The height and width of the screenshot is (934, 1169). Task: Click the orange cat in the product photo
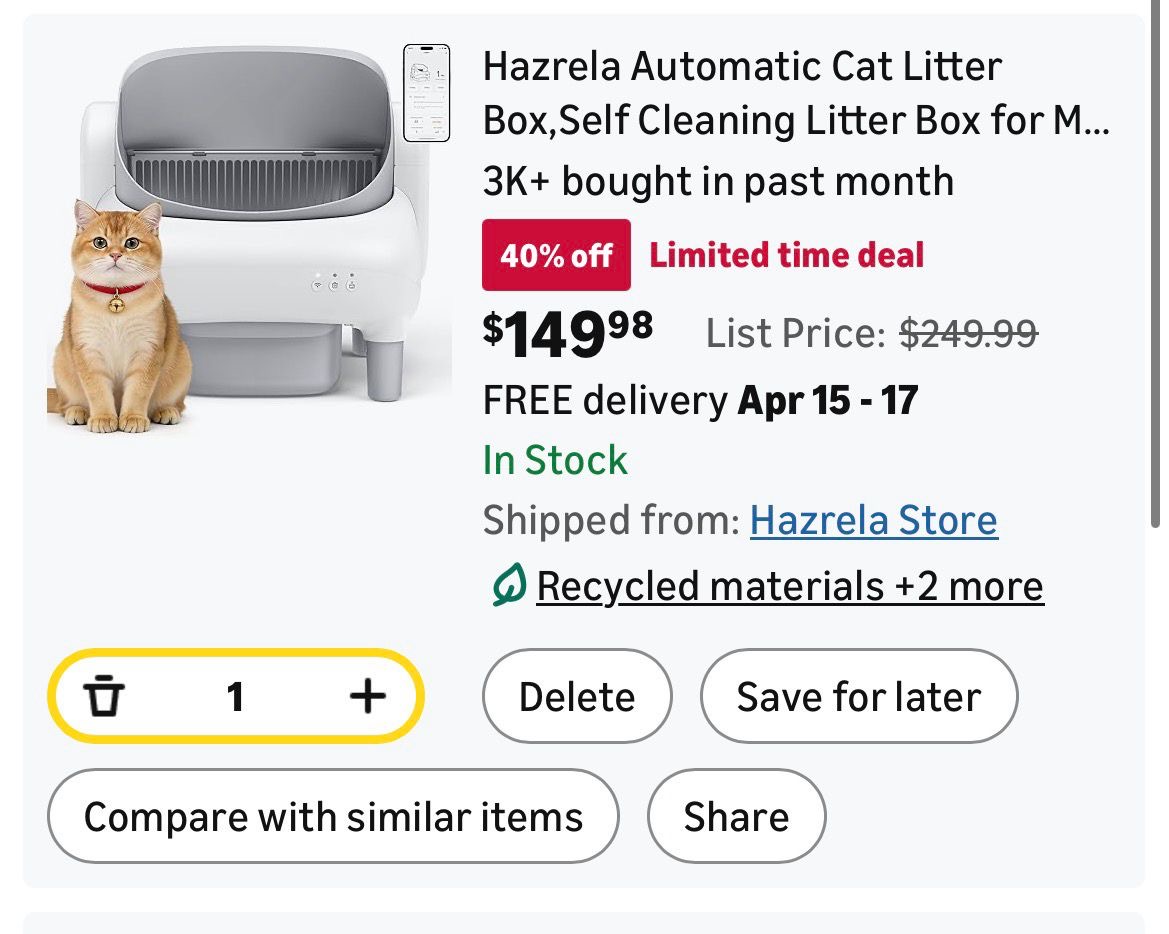120,320
